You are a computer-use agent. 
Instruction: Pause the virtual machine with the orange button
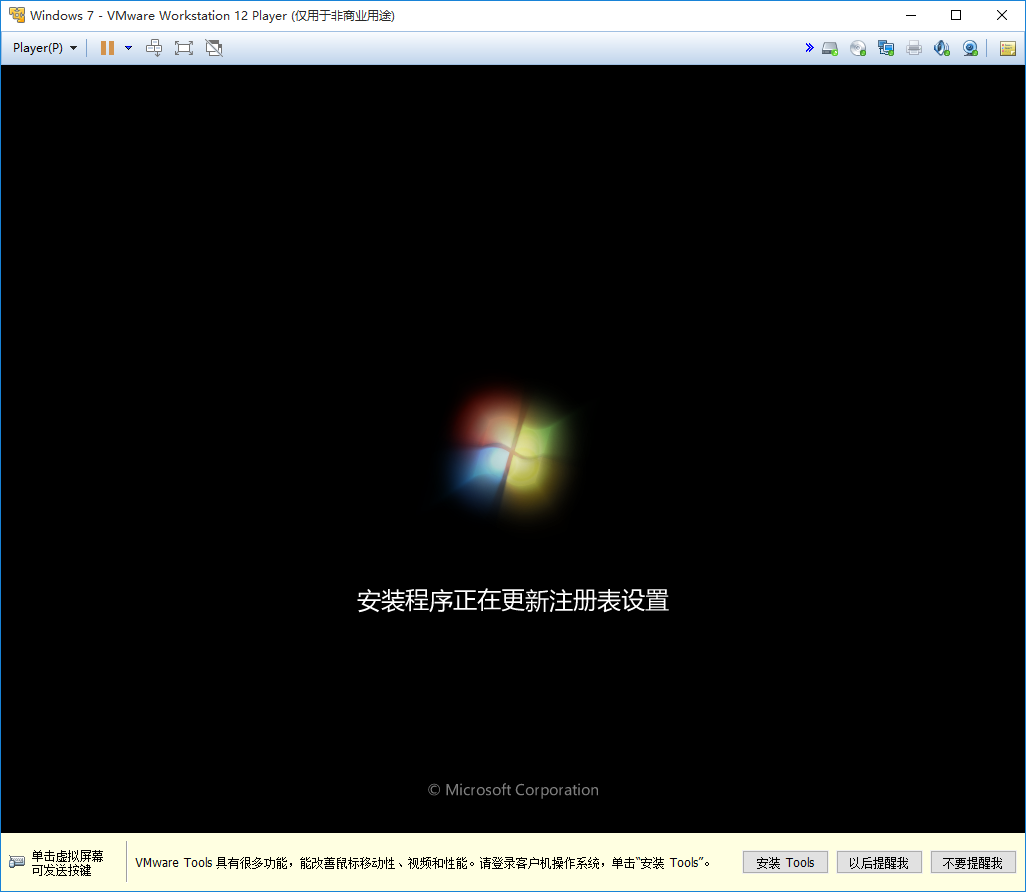(107, 48)
